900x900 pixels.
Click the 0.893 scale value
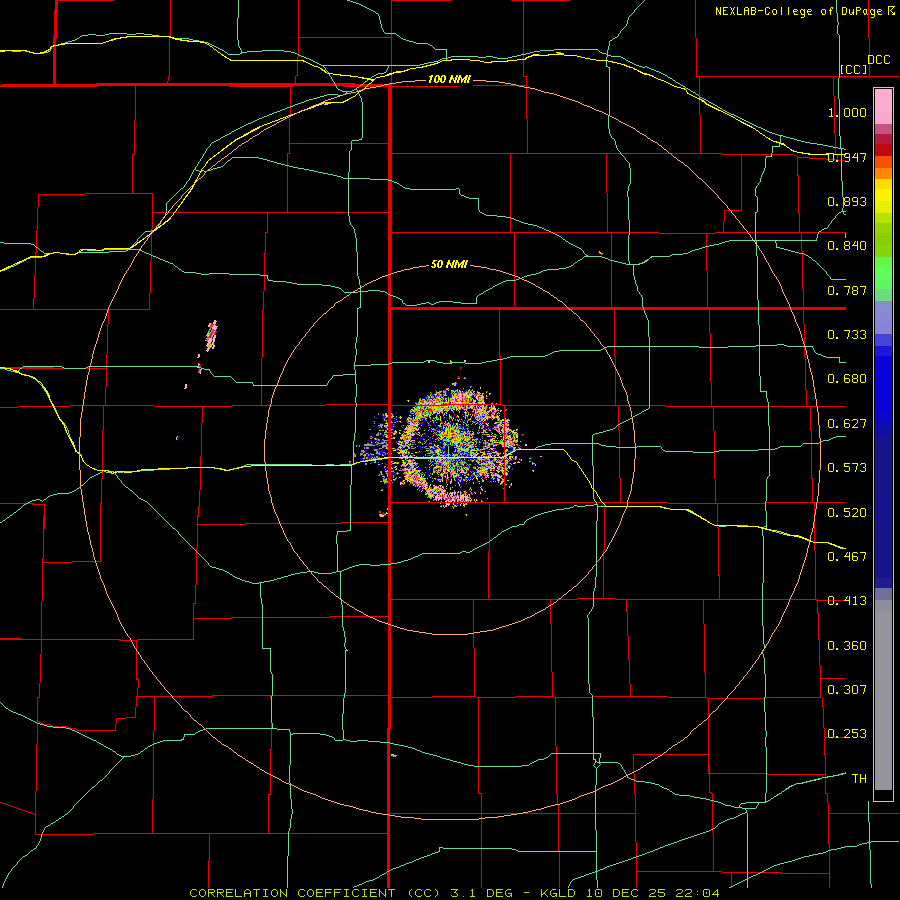click(847, 201)
